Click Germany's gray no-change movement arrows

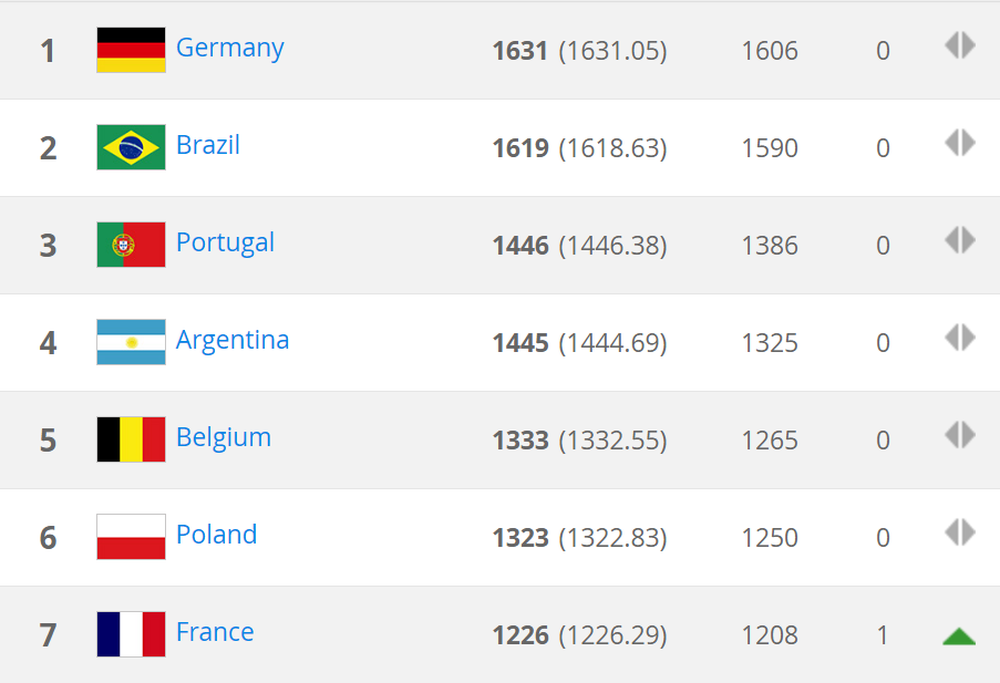pyautogui.click(x=959, y=46)
